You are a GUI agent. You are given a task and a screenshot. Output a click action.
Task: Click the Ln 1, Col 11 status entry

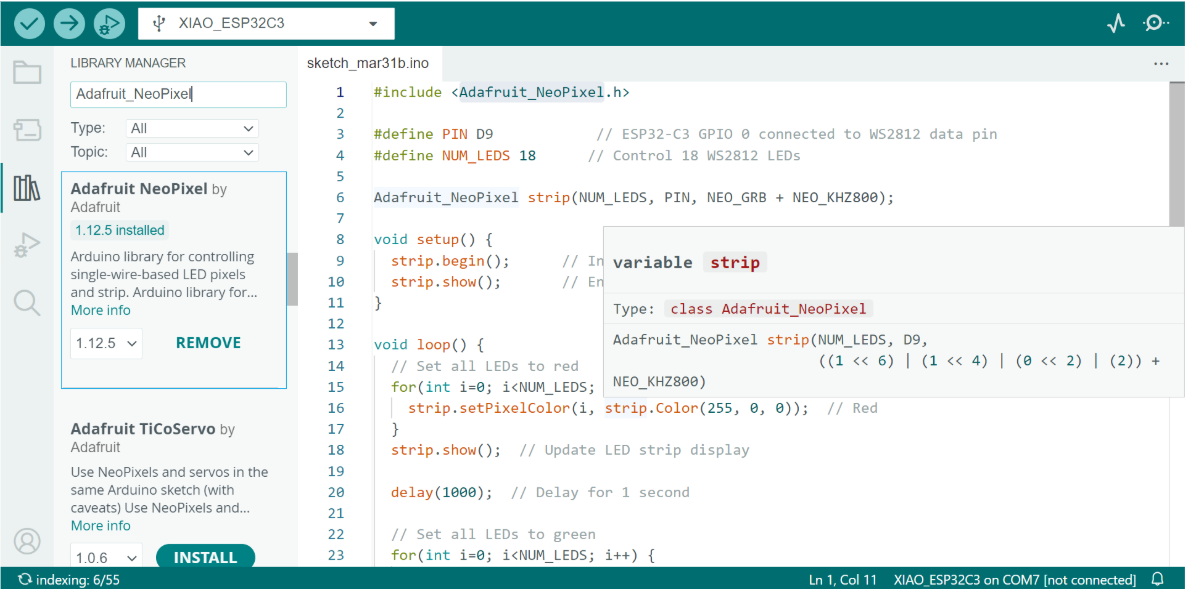[843, 580]
